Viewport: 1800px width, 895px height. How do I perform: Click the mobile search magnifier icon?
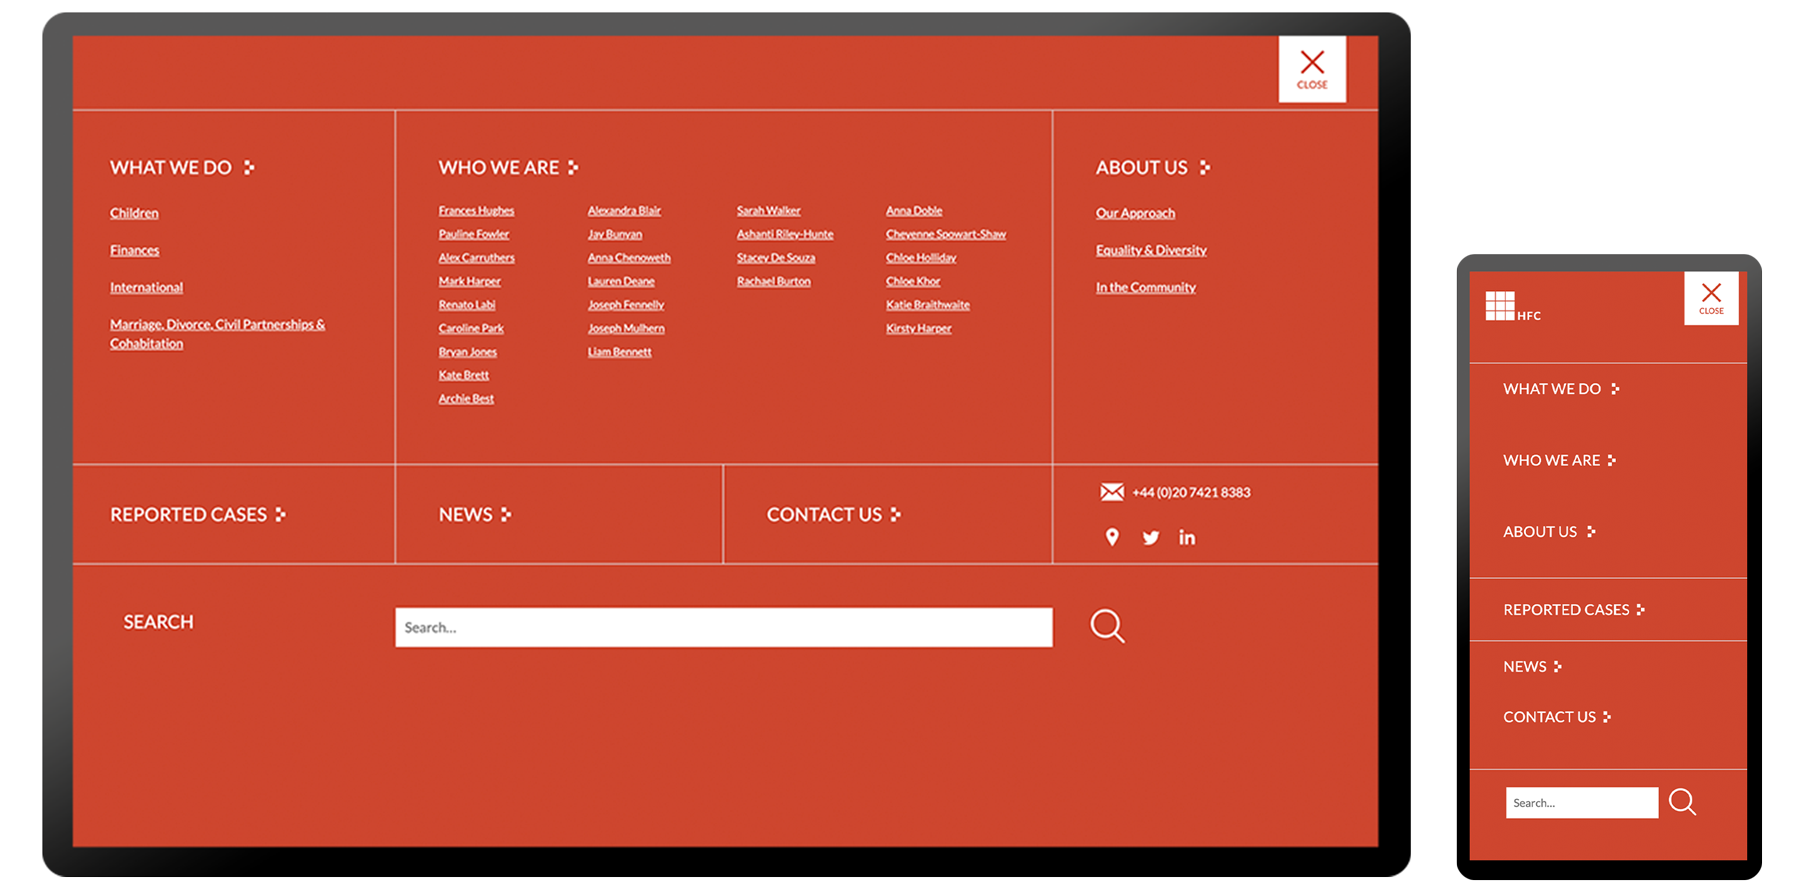coord(1682,802)
